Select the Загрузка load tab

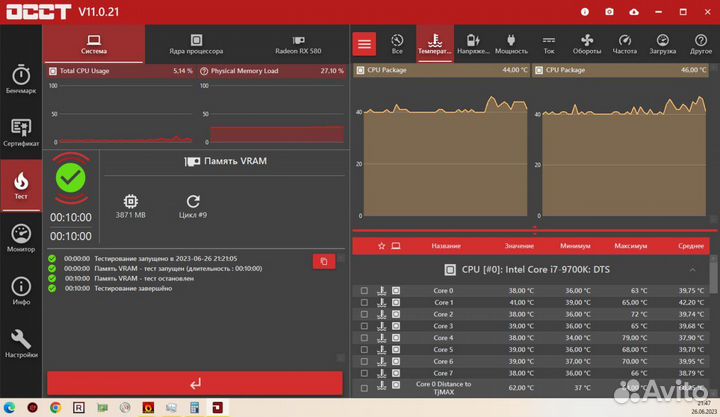click(663, 44)
